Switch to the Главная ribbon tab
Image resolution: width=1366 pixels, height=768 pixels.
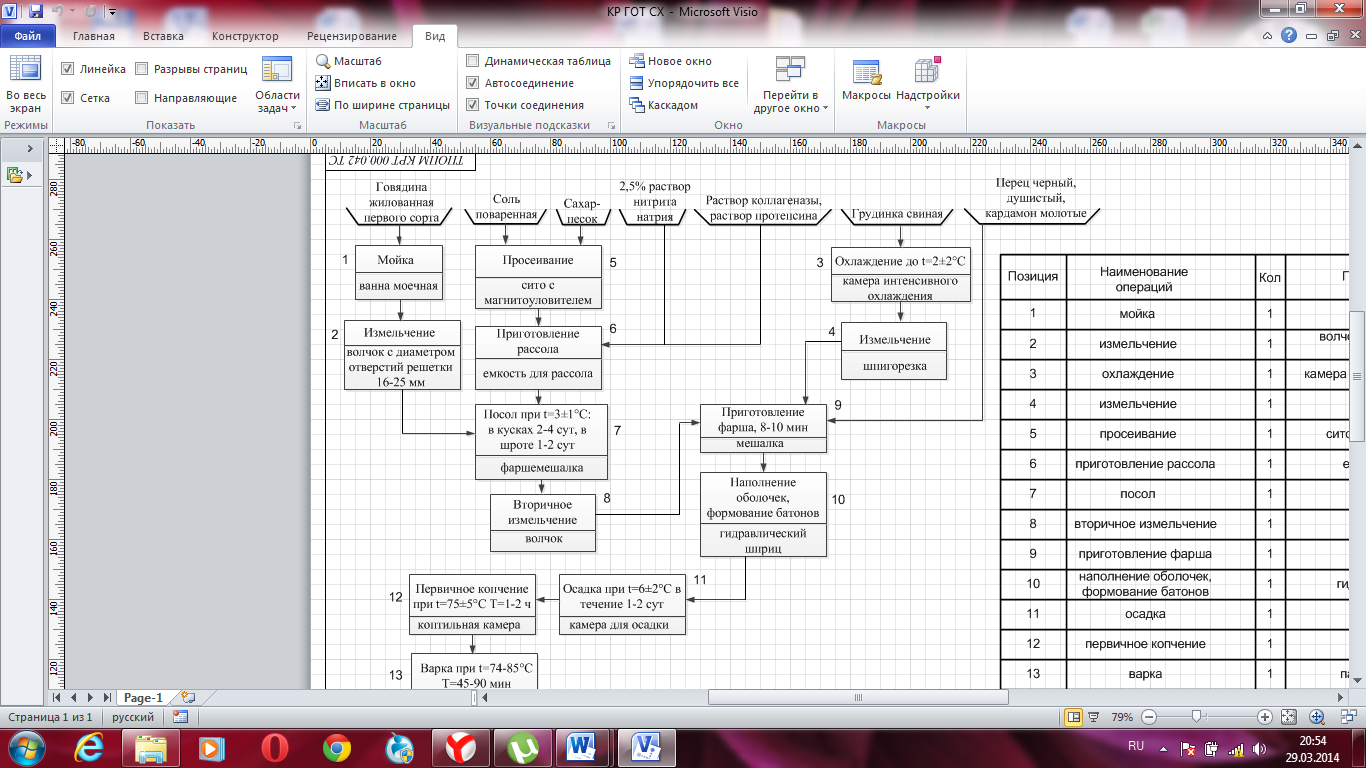pyautogui.click(x=94, y=36)
